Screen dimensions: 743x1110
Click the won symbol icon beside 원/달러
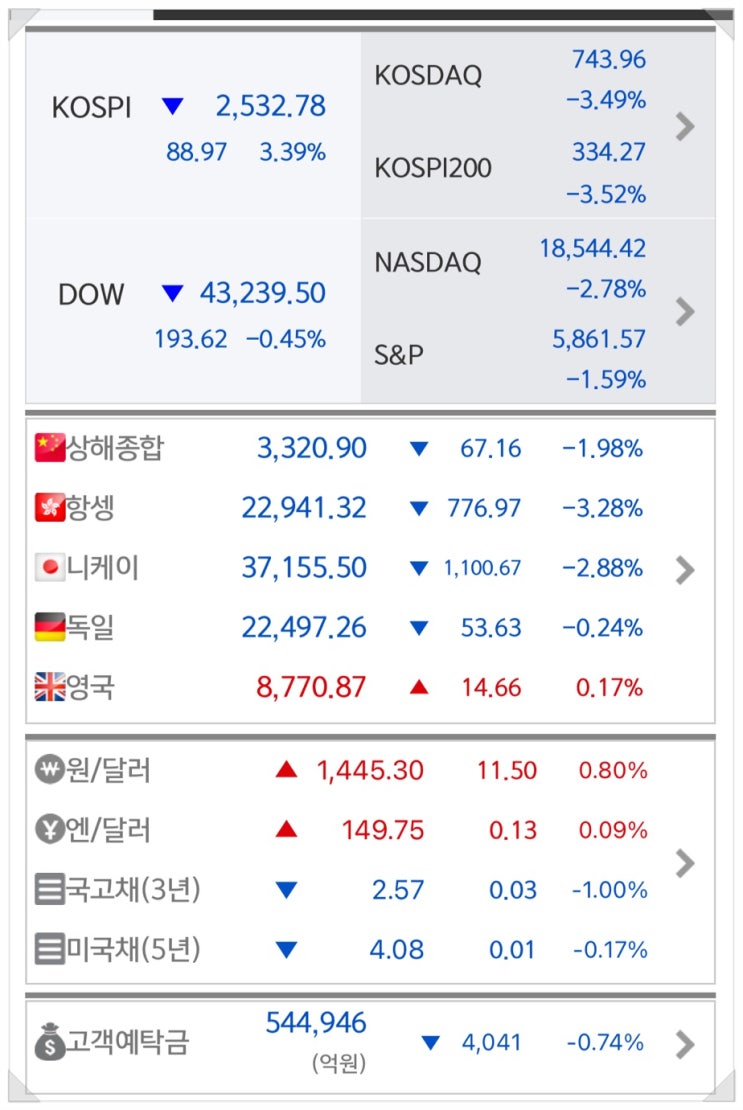tap(49, 771)
